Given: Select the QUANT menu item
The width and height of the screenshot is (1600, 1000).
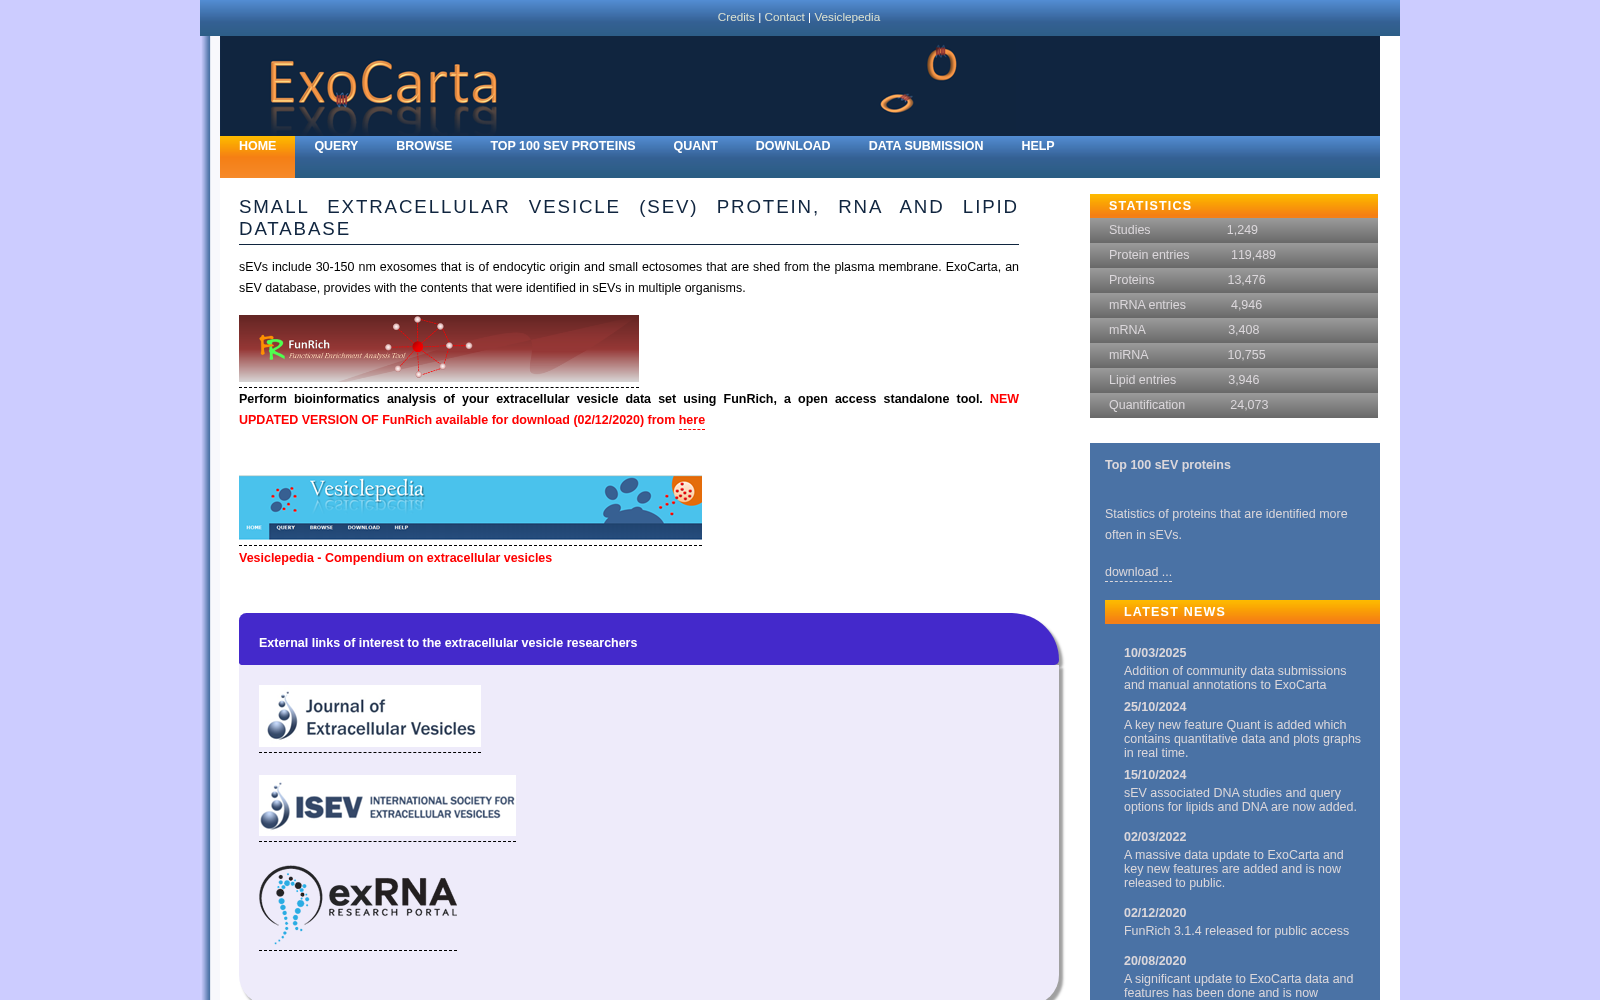Looking at the screenshot, I should click(x=695, y=146).
